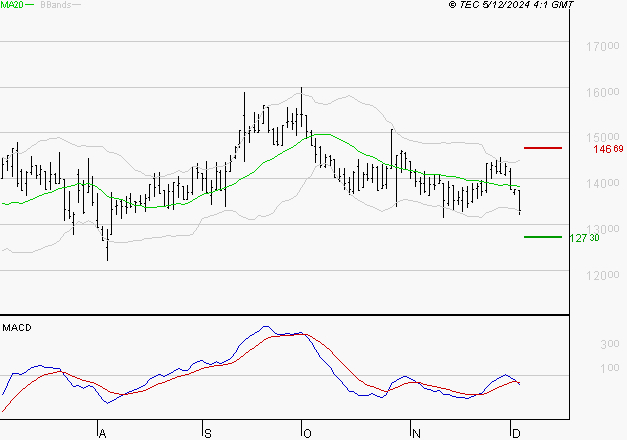Click the MA20 legend label
627x440 pixels.
(x=13, y=5)
